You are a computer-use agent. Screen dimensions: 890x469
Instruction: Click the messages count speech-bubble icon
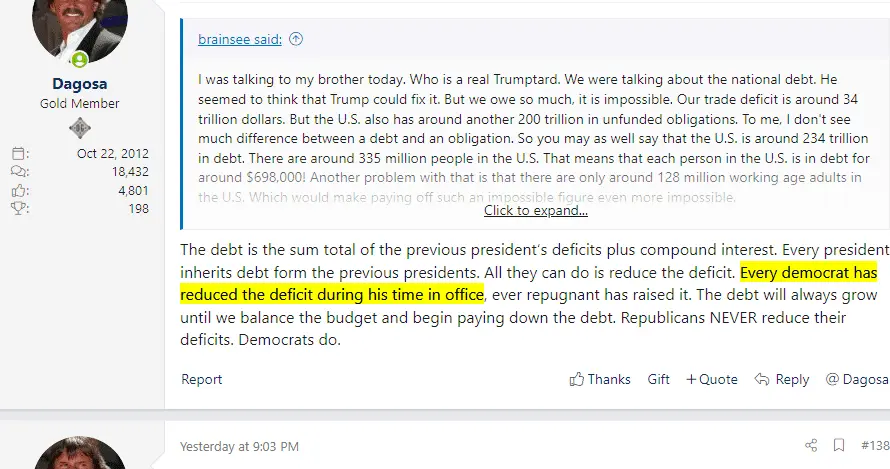point(19,172)
